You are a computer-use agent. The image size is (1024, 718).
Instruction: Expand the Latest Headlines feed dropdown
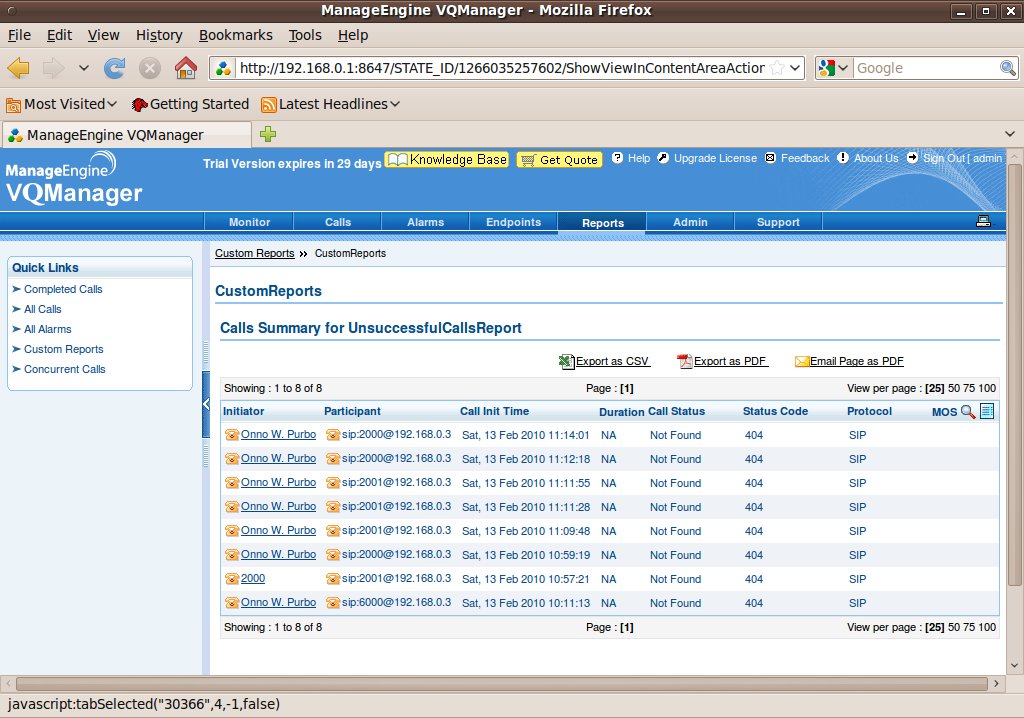coord(395,104)
